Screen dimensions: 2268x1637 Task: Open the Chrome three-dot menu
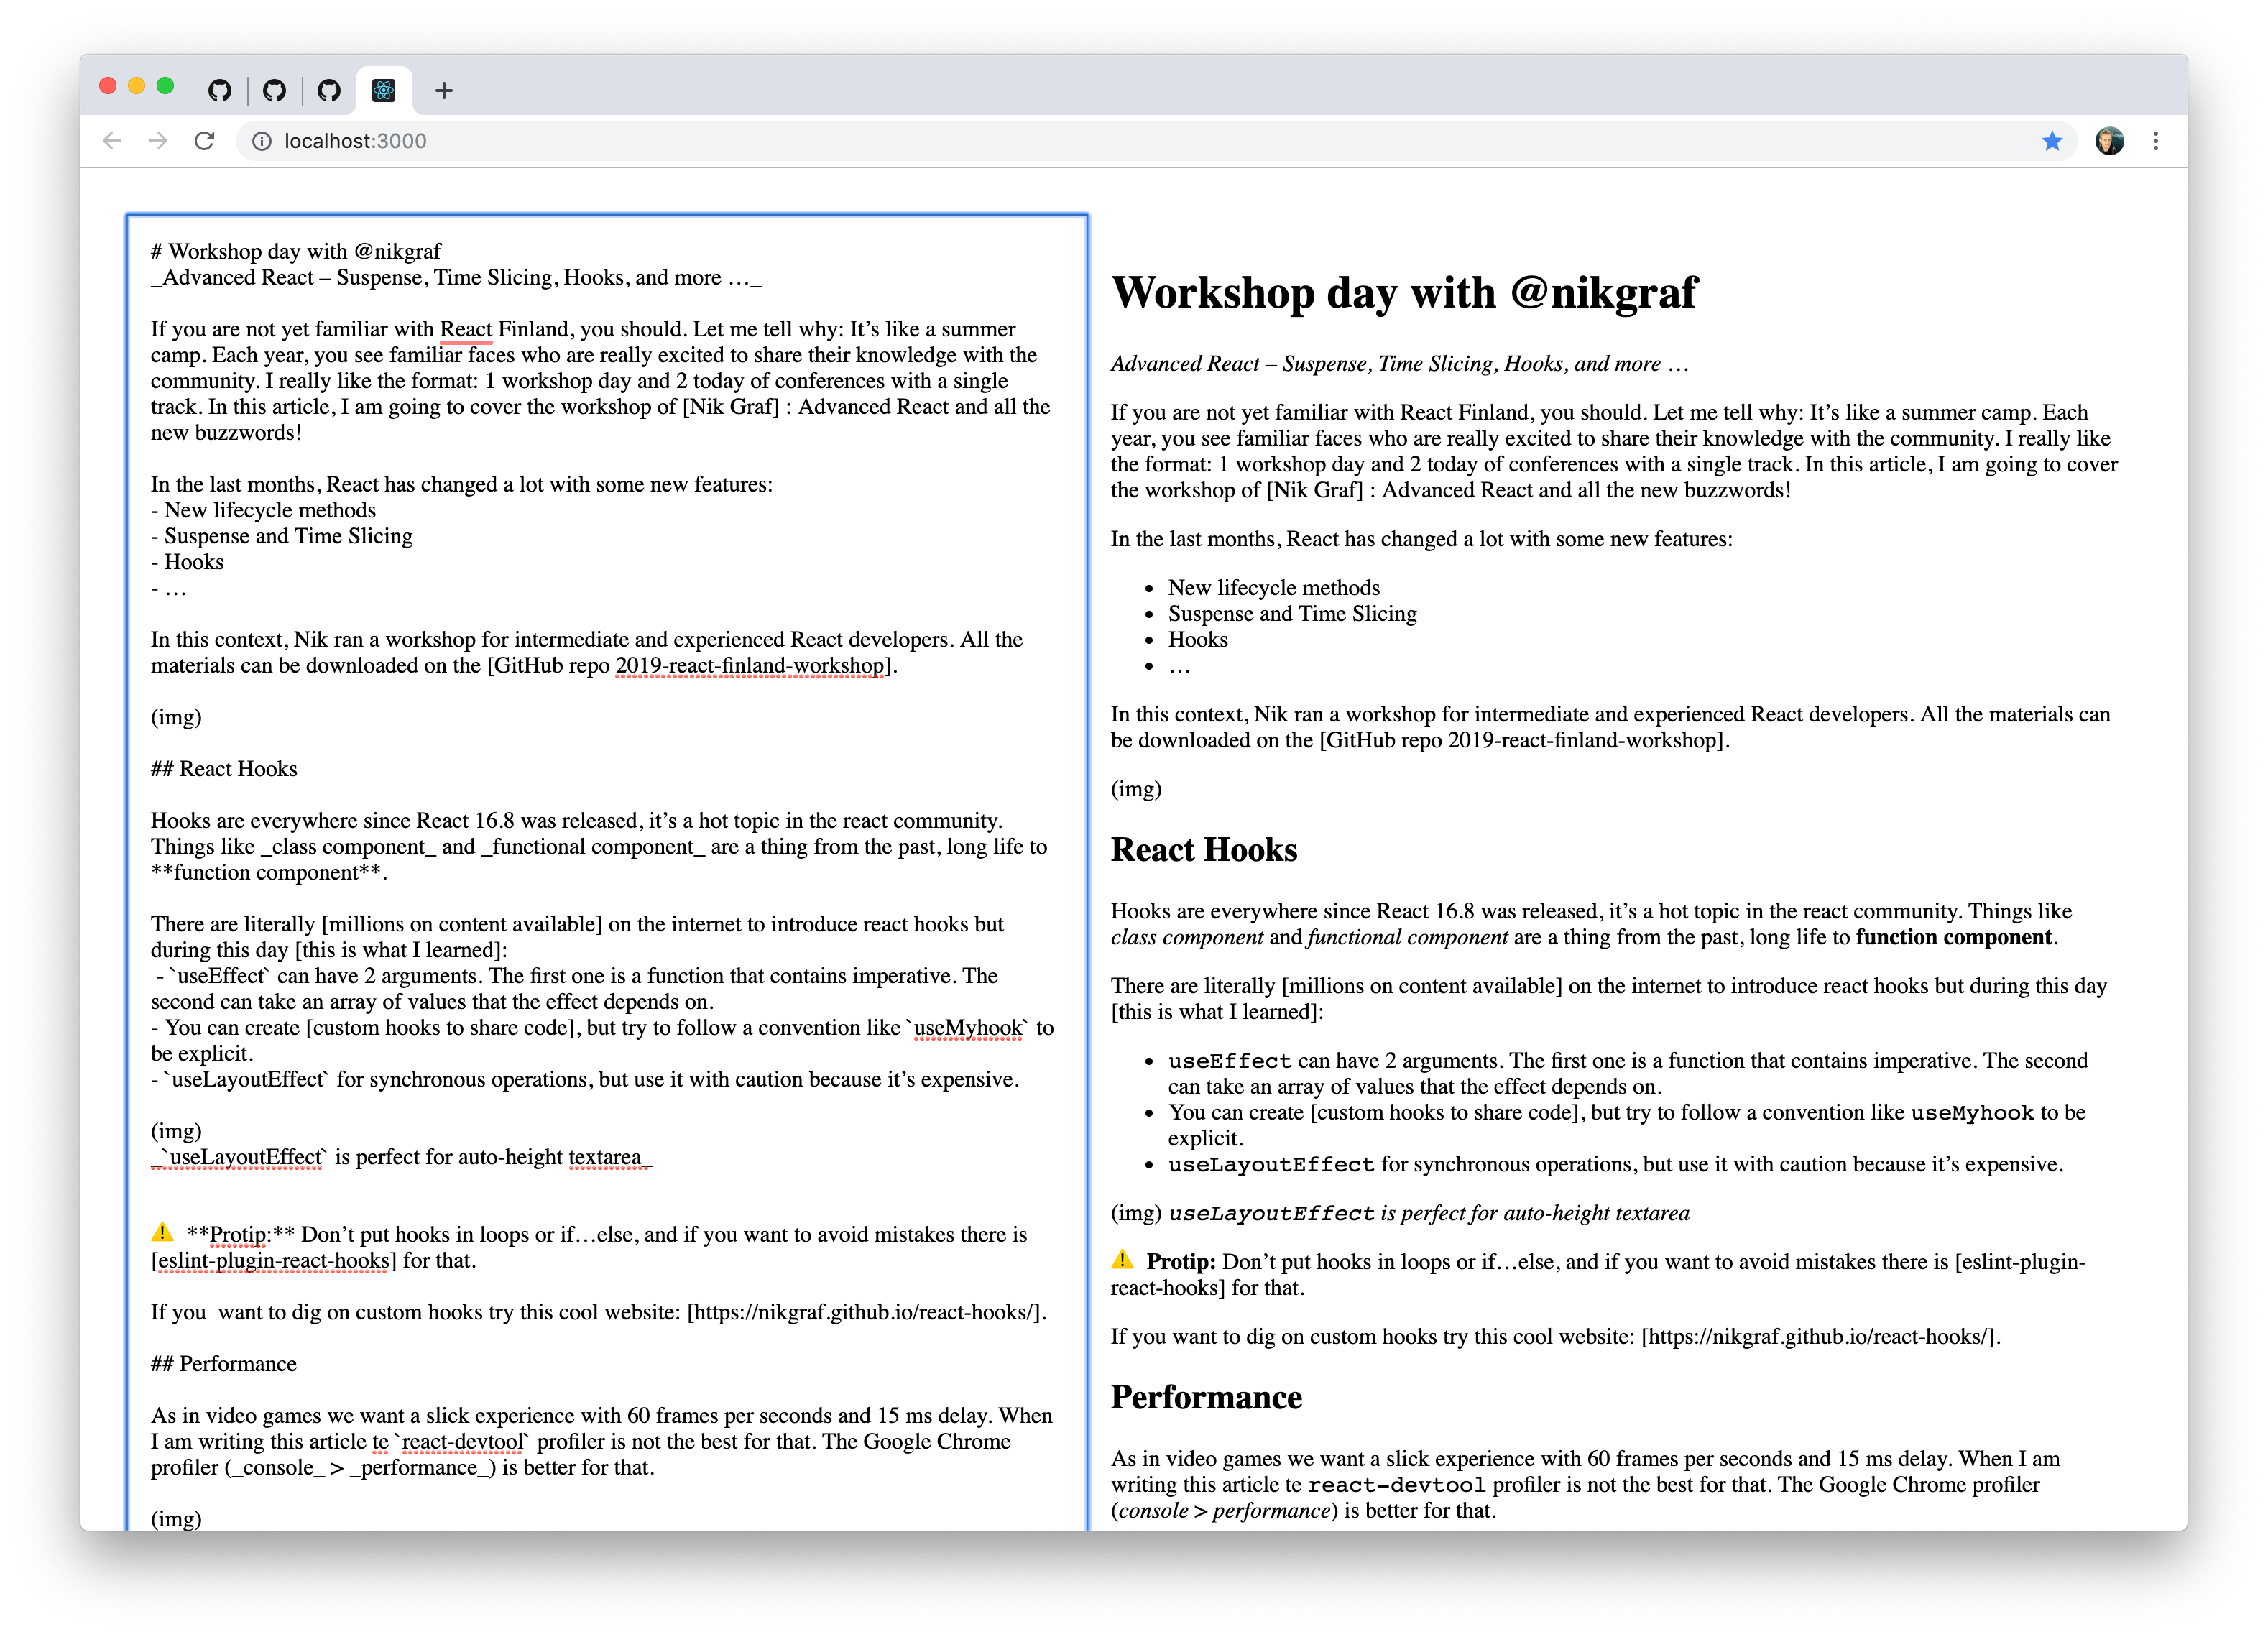[2156, 141]
